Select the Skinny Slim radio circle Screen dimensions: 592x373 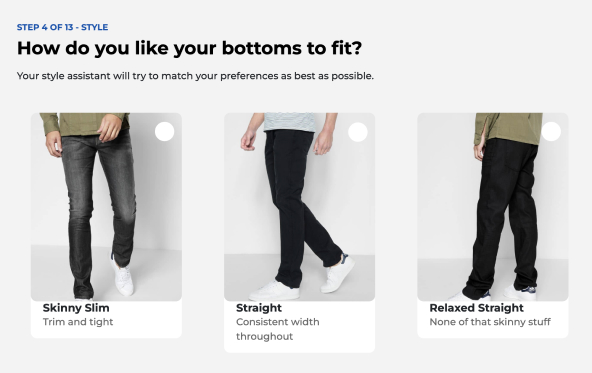point(165,131)
